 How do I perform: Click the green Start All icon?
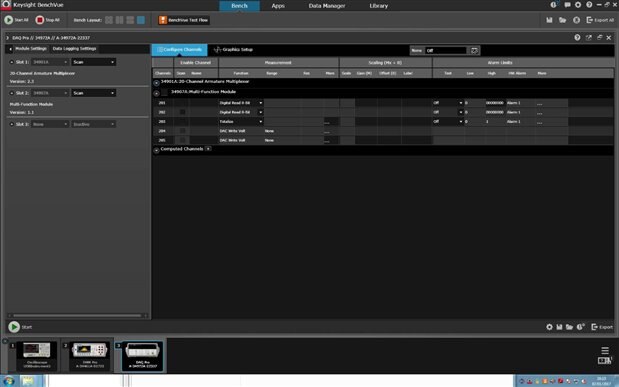(x=9, y=20)
